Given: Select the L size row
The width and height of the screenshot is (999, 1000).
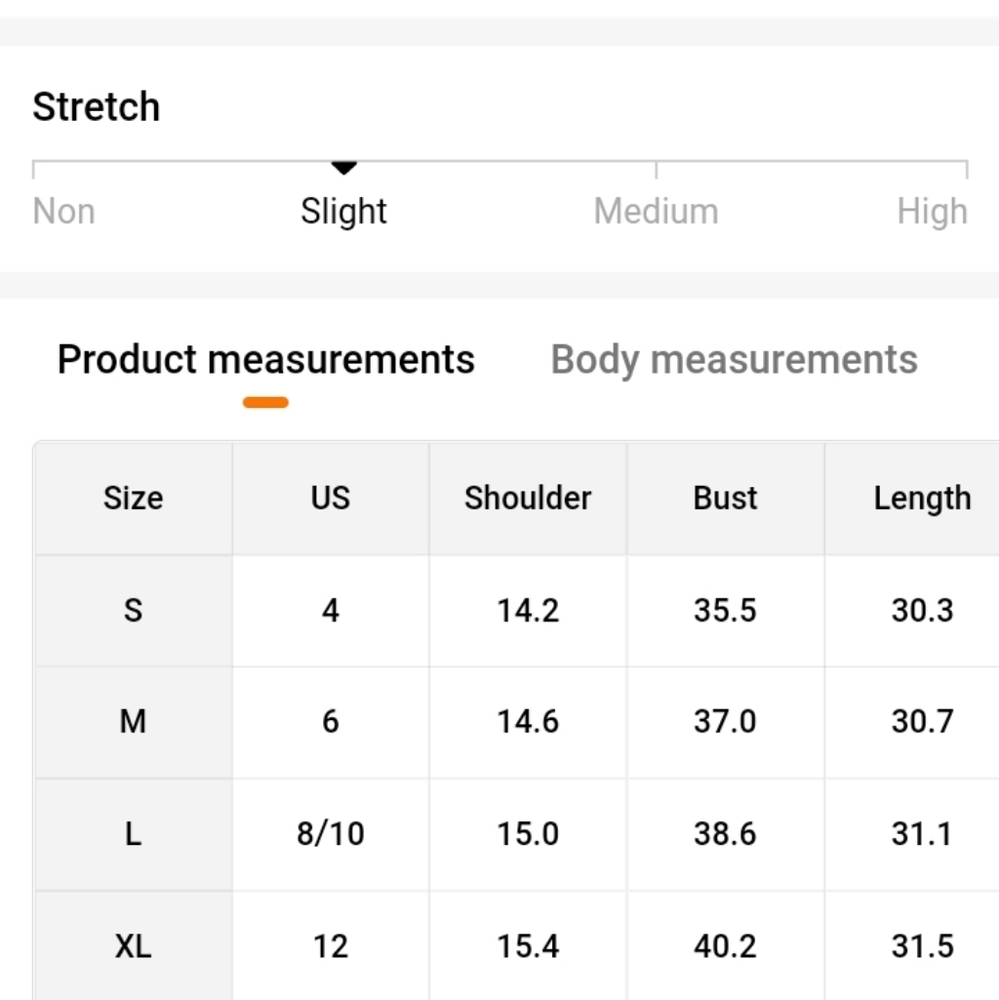Looking at the screenshot, I should [x=517, y=834].
